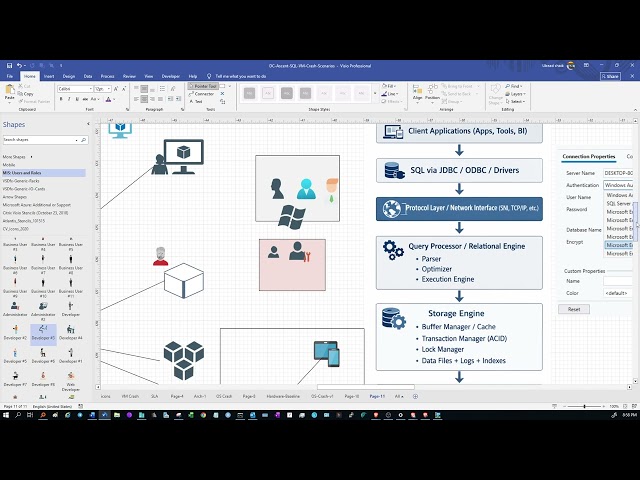Open the Align dropdown
The image size is (640, 480).
(x=417, y=94)
